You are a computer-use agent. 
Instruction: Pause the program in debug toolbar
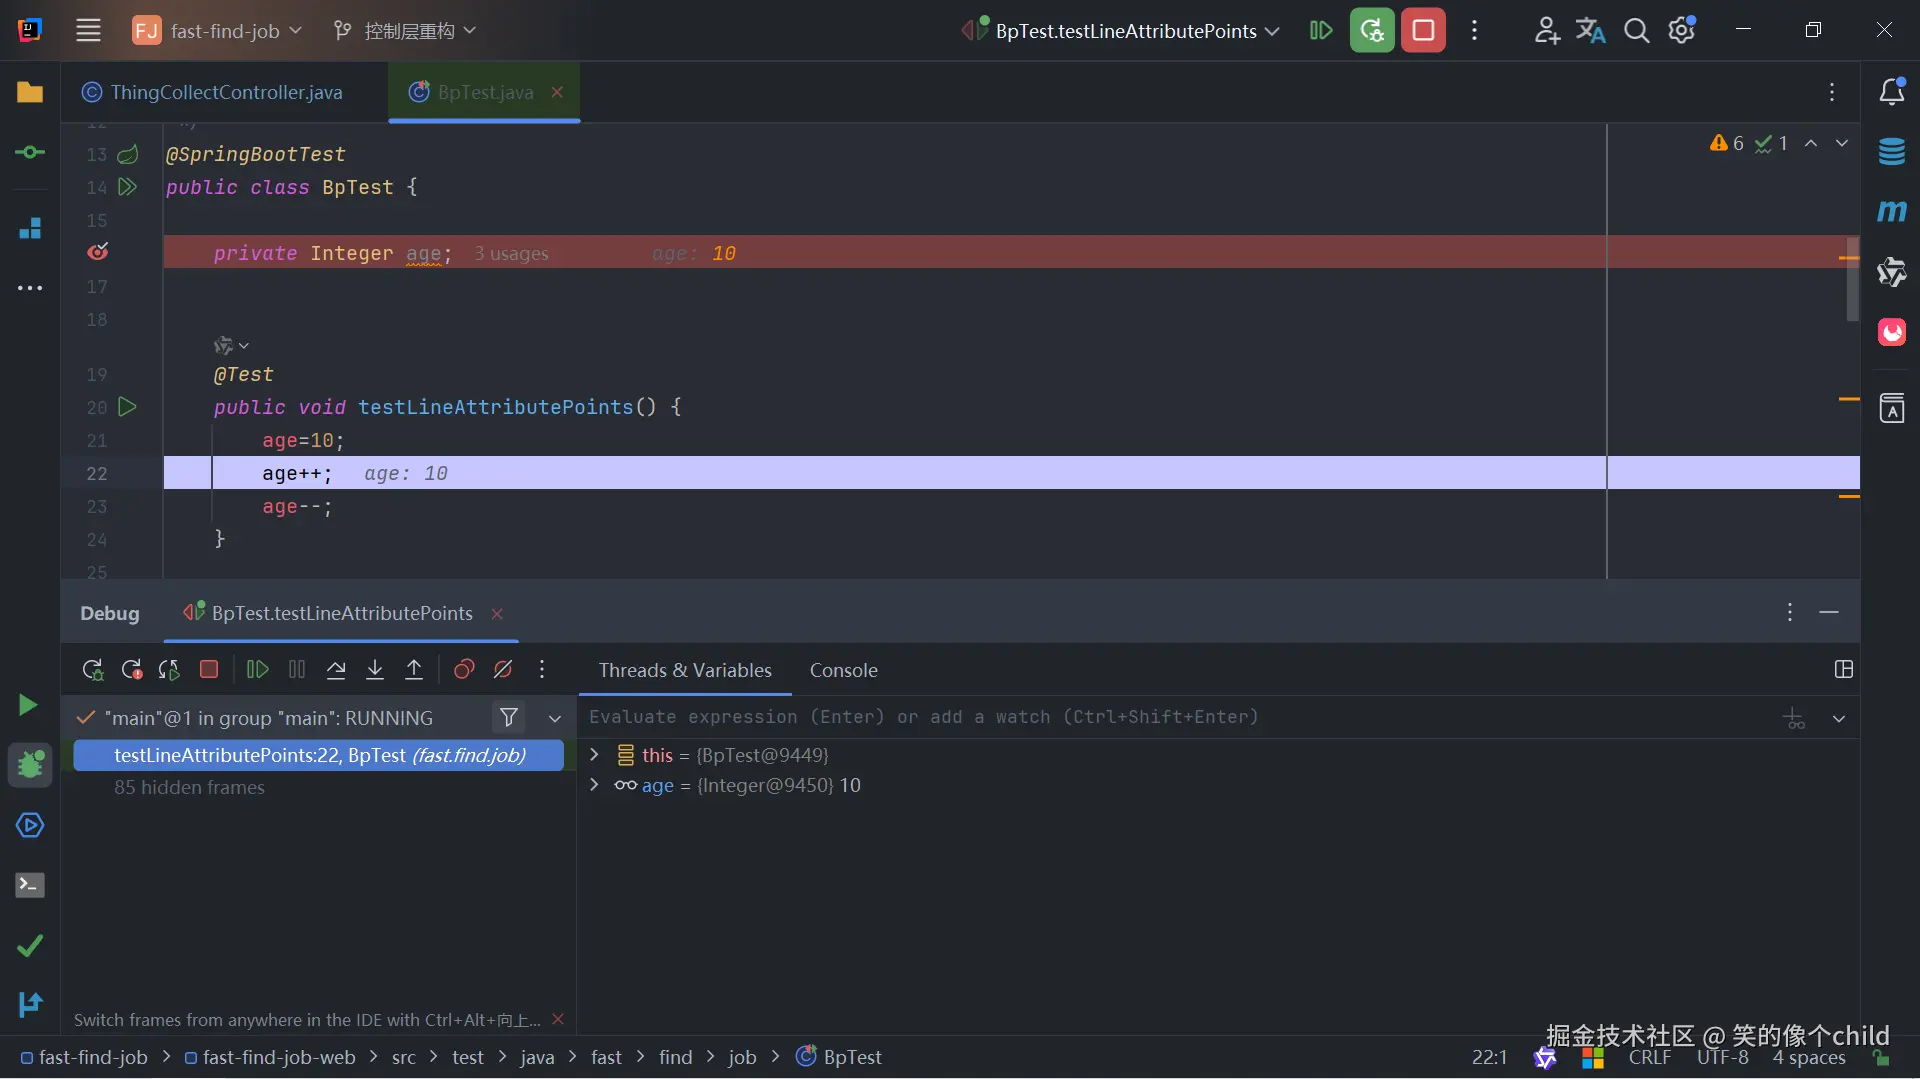click(297, 669)
